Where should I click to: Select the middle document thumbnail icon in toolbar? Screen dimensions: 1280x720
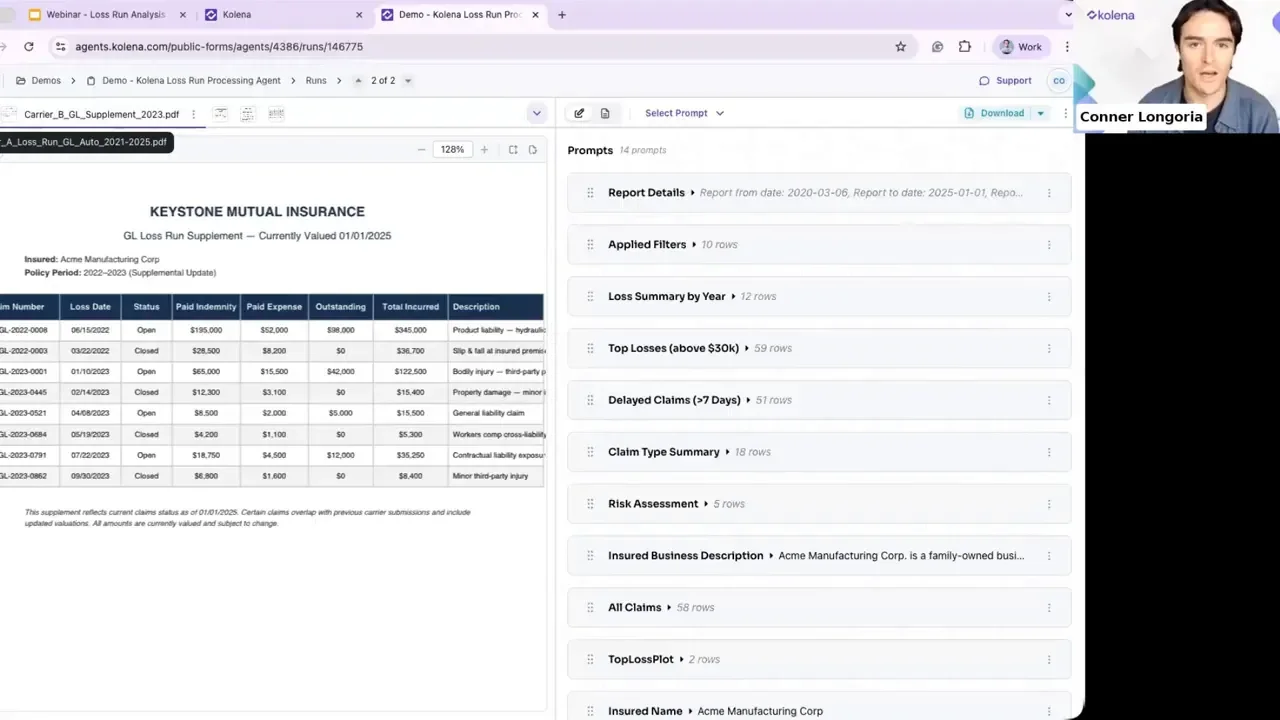(247, 113)
